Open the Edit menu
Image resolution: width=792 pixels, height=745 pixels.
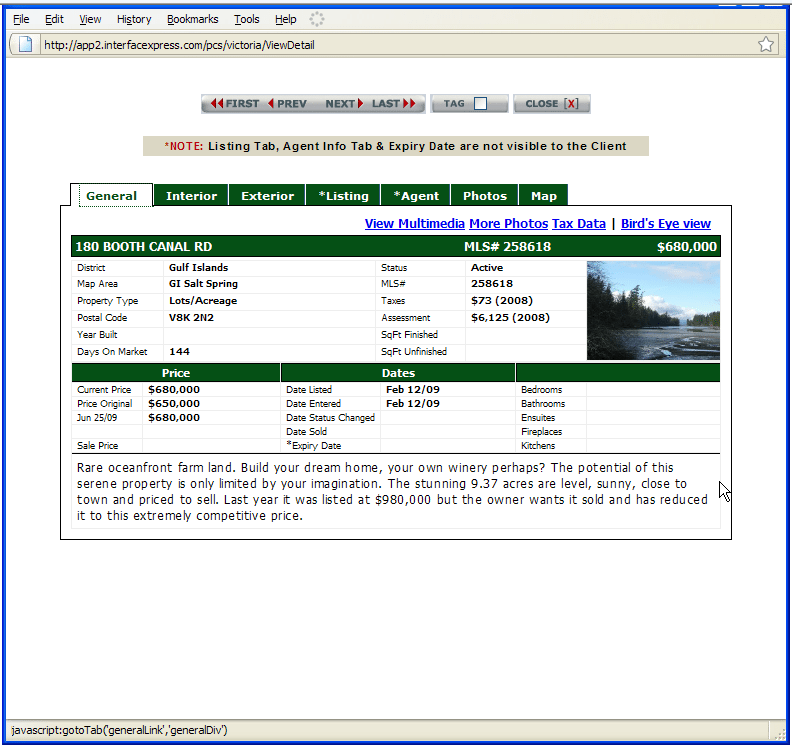tap(54, 19)
